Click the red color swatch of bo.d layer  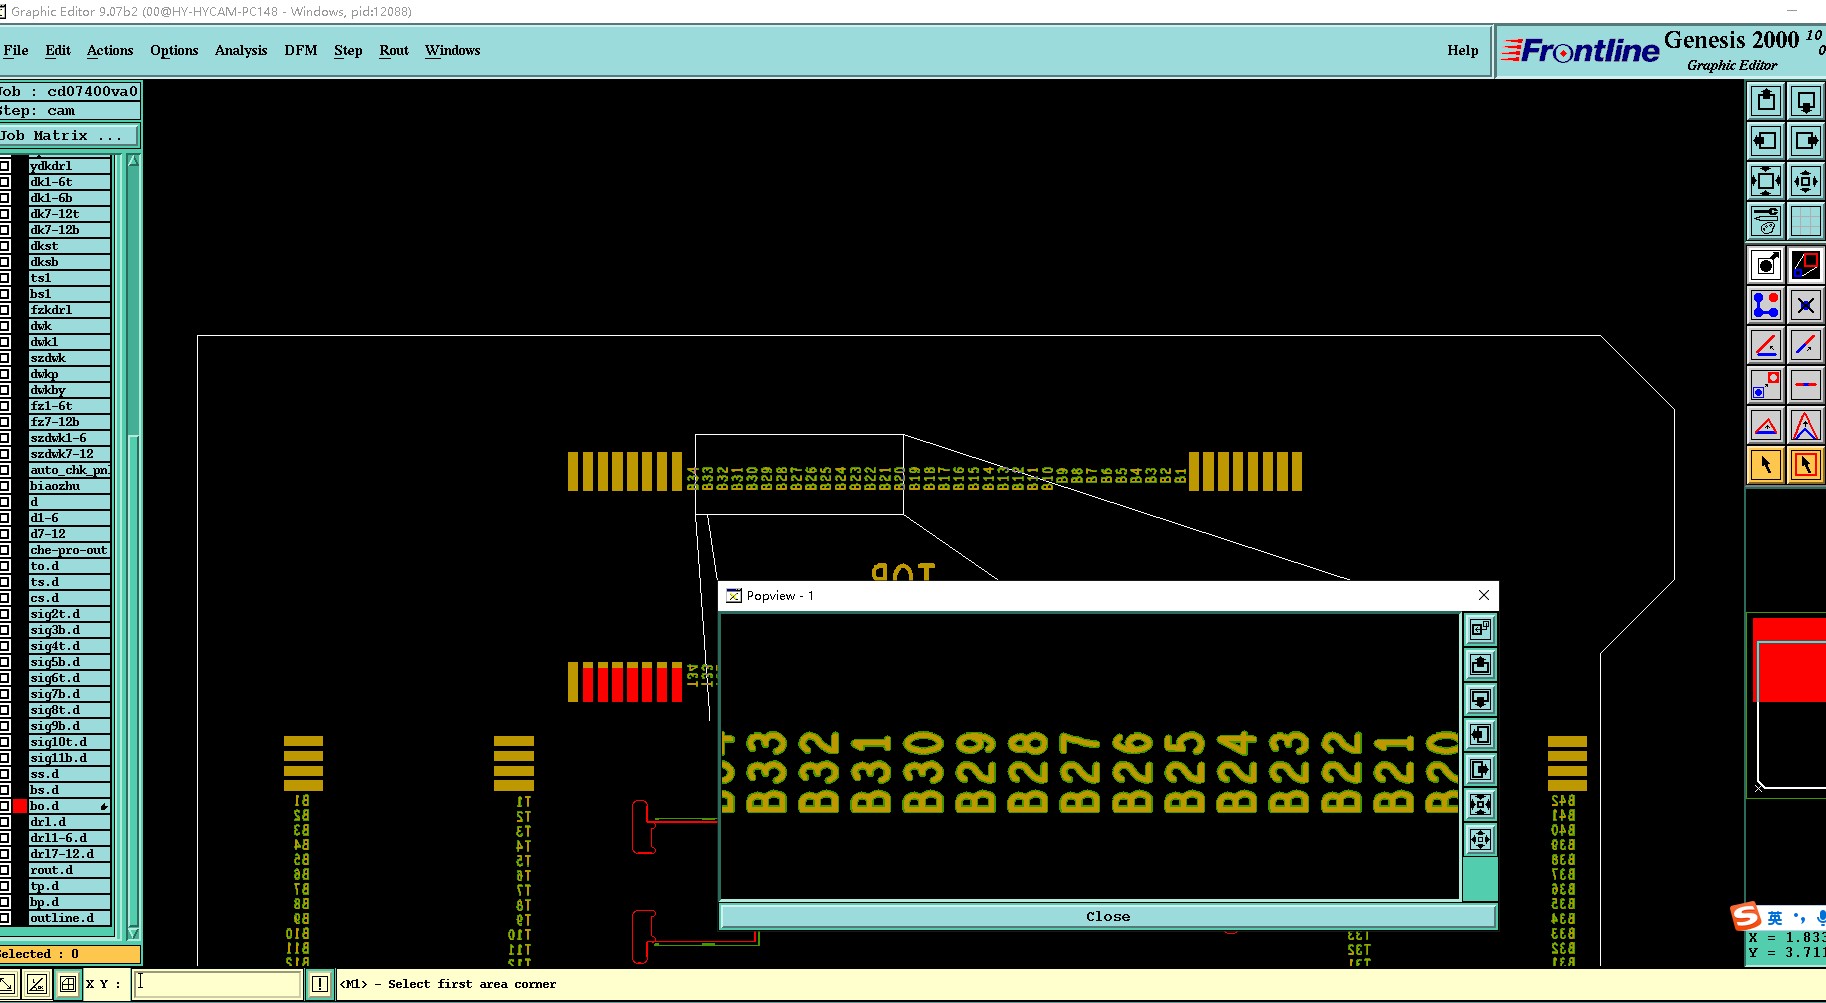20,806
